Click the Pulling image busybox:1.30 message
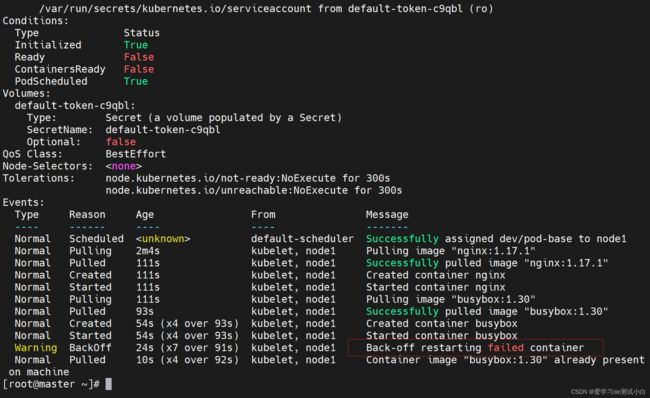The image size is (650, 398). pyautogui.click(x=451, y=299)
